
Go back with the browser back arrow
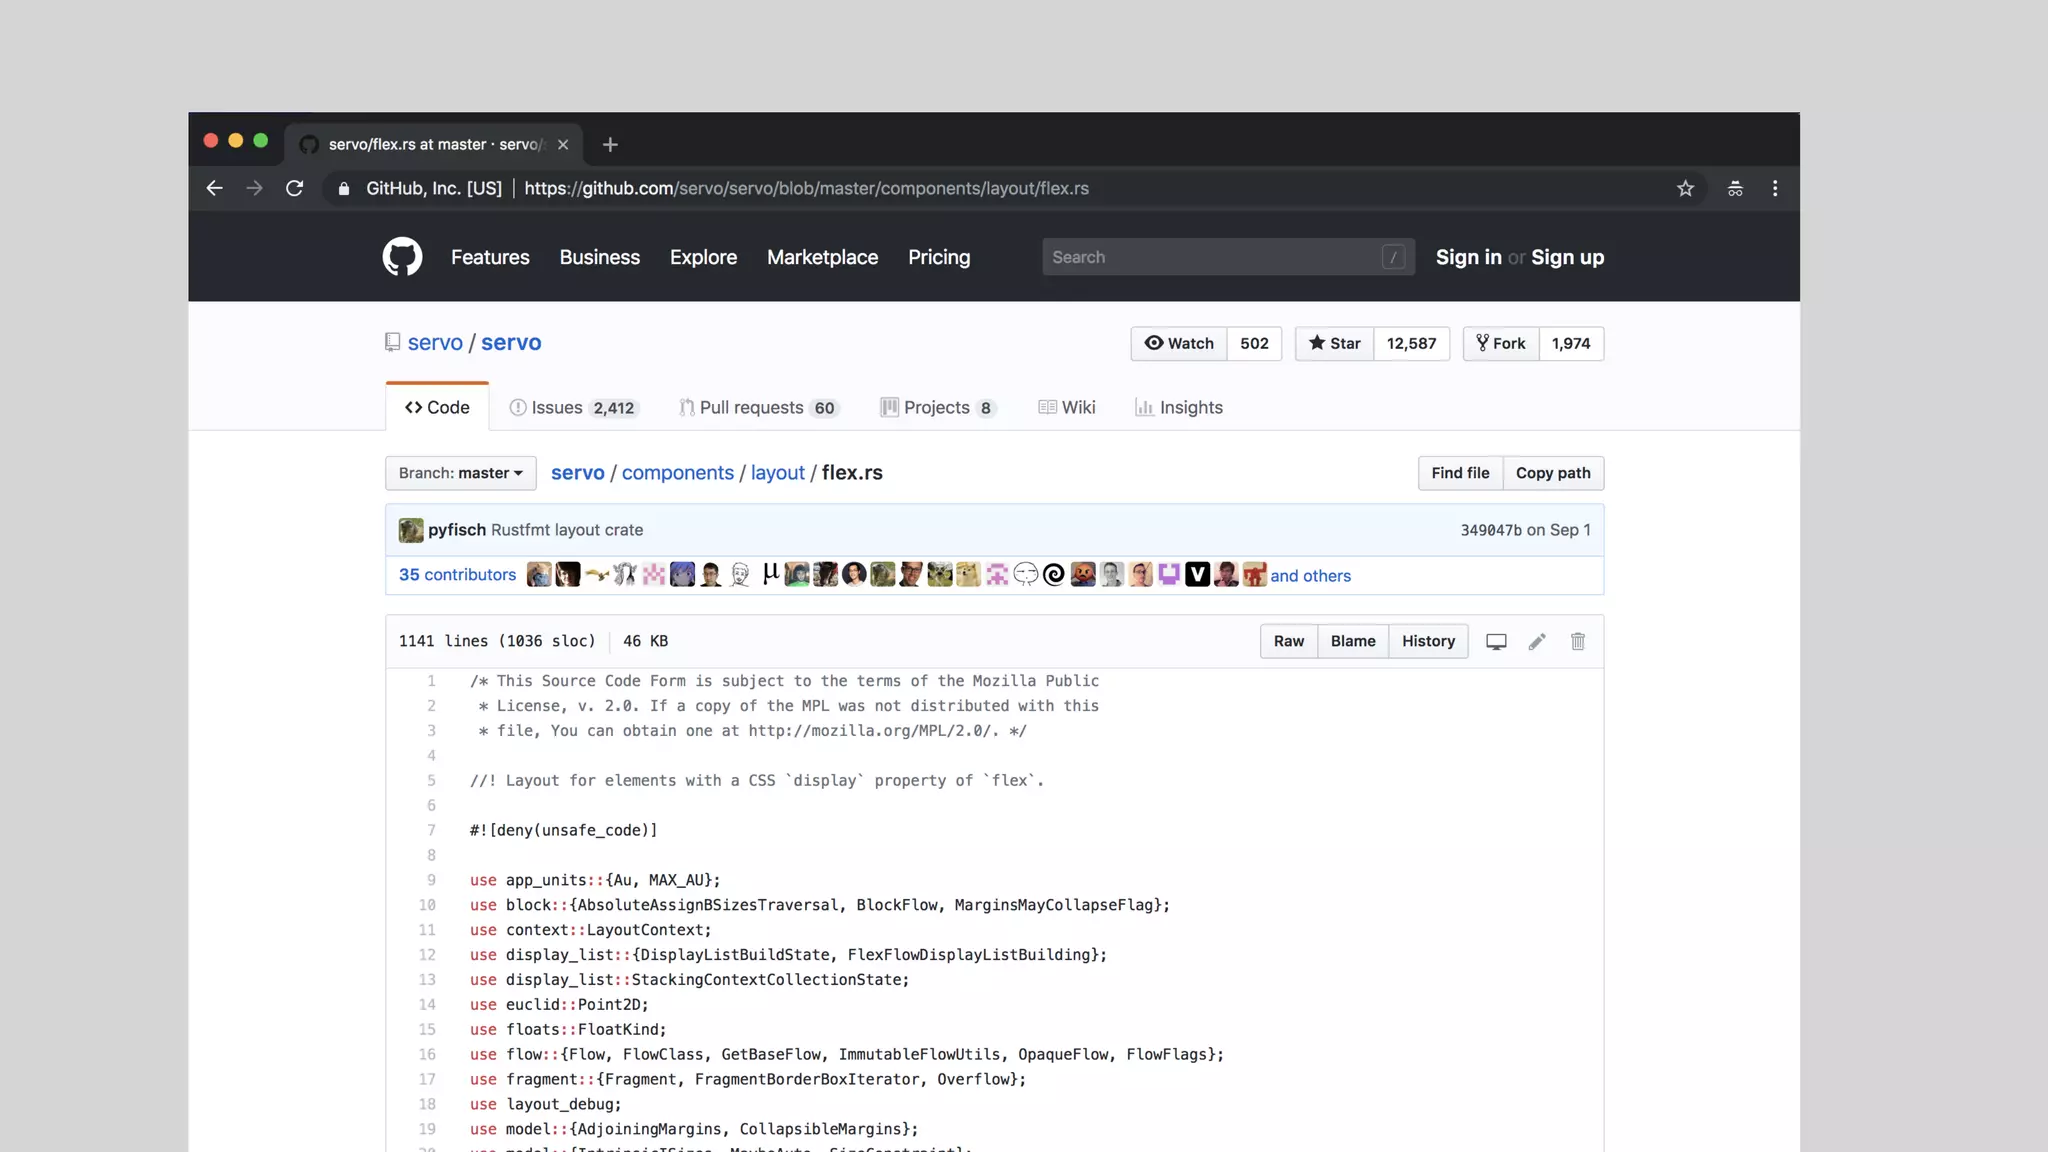pos(214,188)
